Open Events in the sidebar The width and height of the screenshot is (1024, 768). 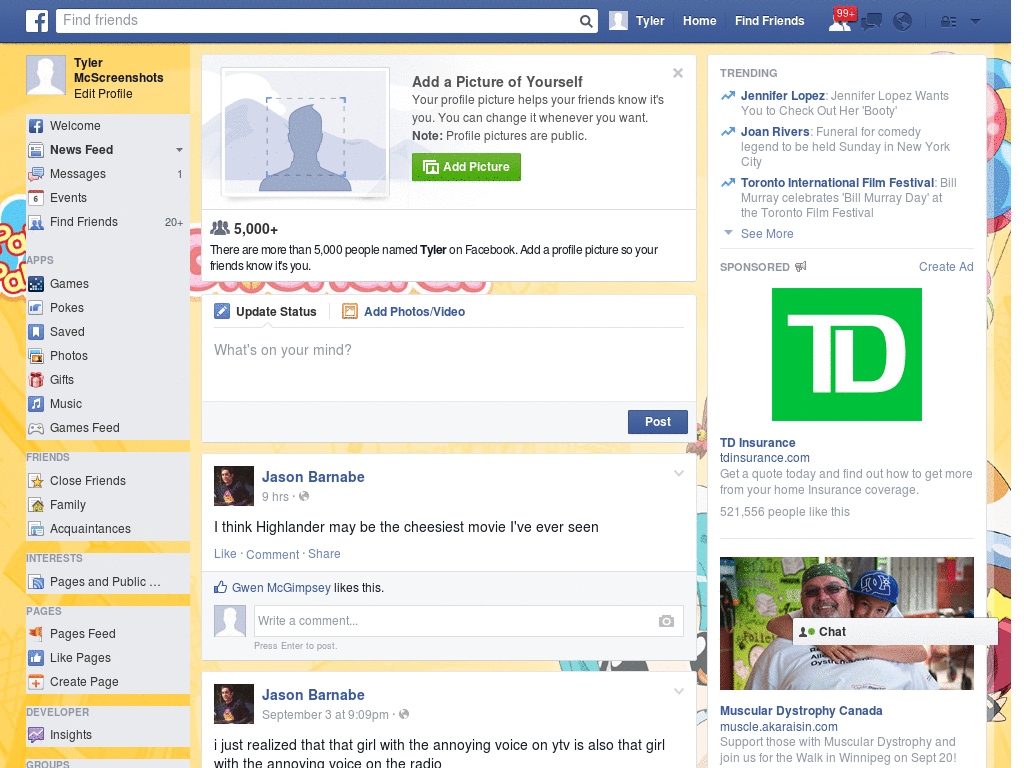pyautogui.click(x=108, y=198)
